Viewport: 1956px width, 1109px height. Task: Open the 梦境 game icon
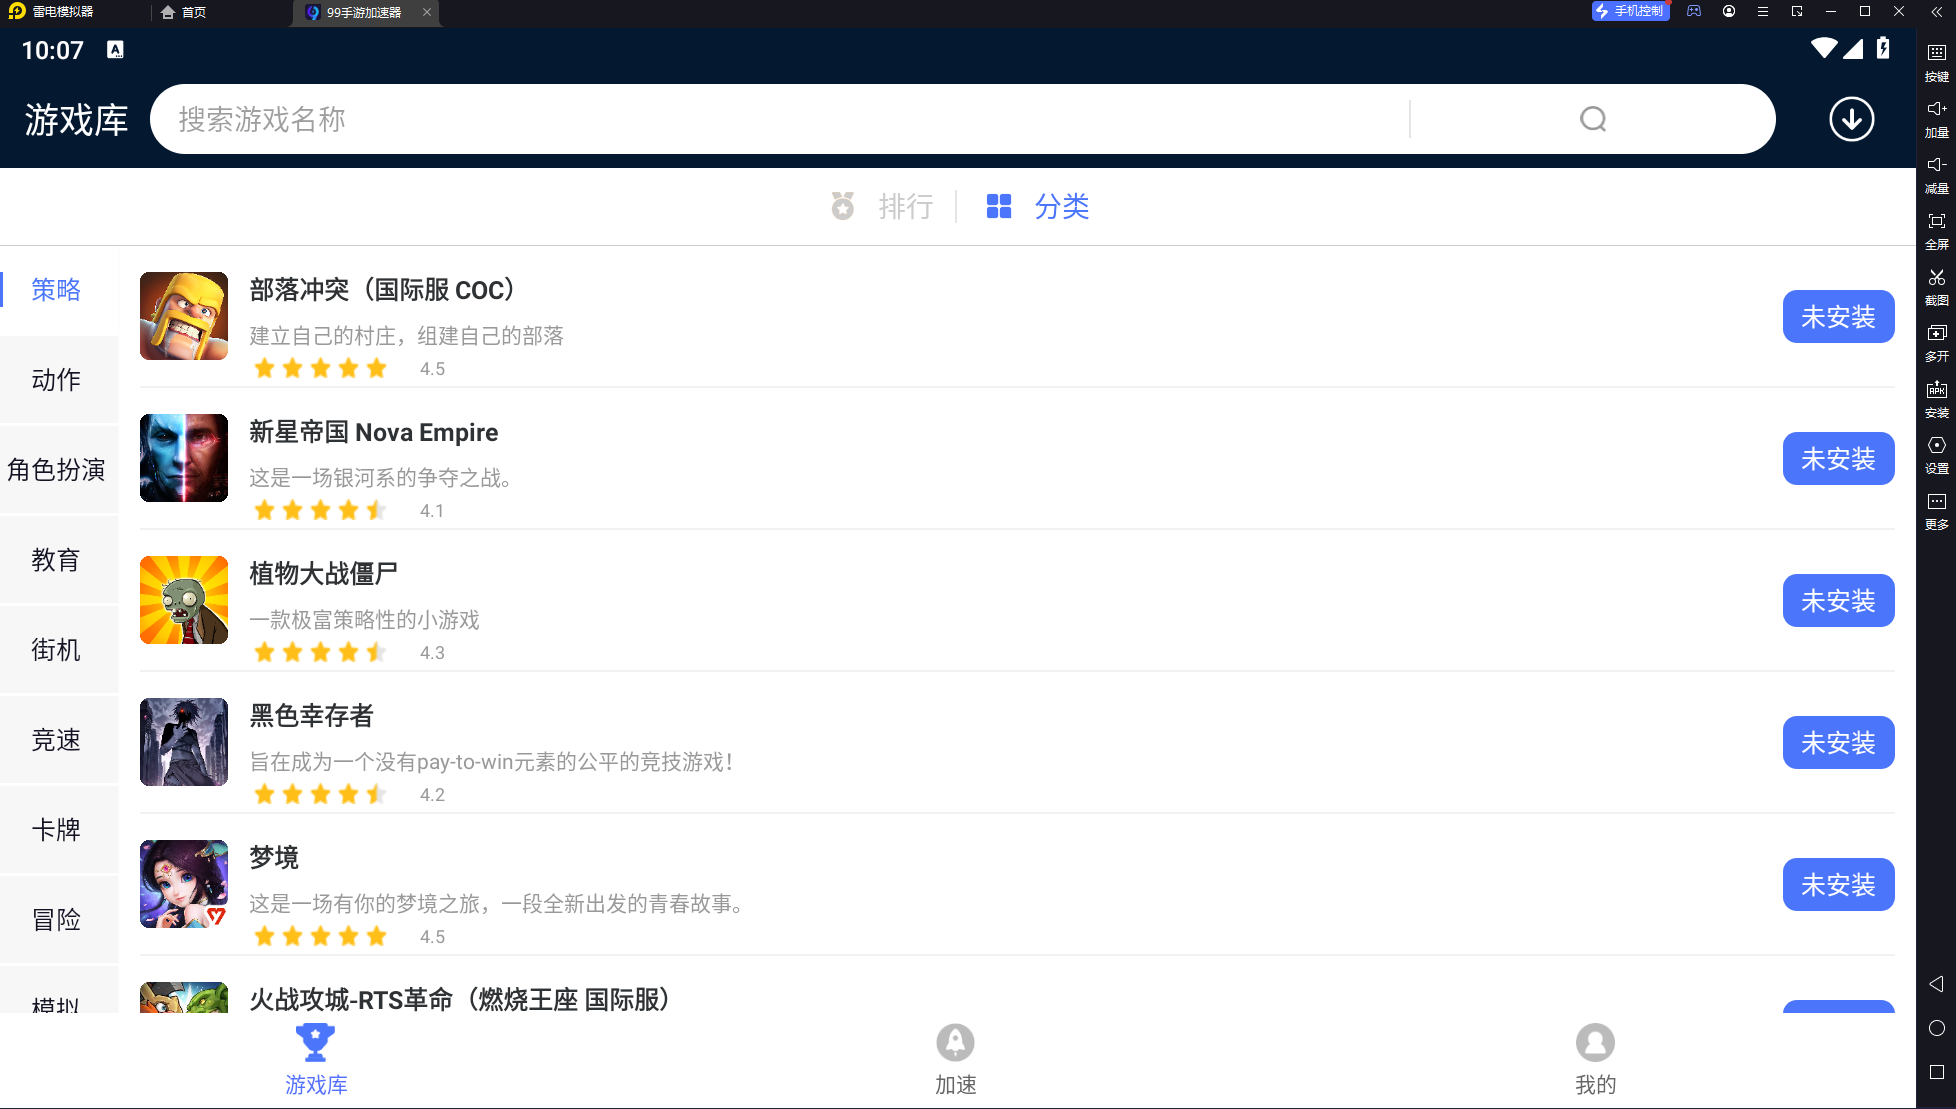coord(184,884)
